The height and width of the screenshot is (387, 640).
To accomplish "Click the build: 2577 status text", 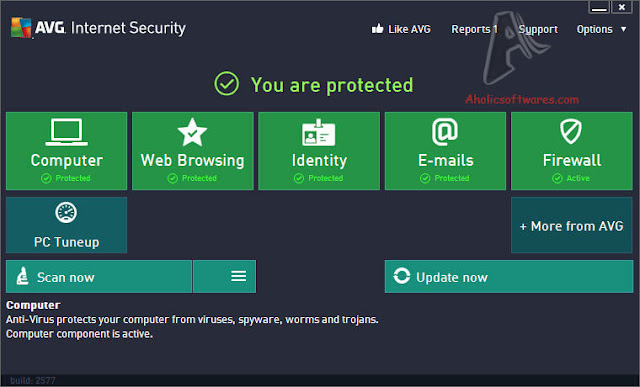I will click(33, 380).
